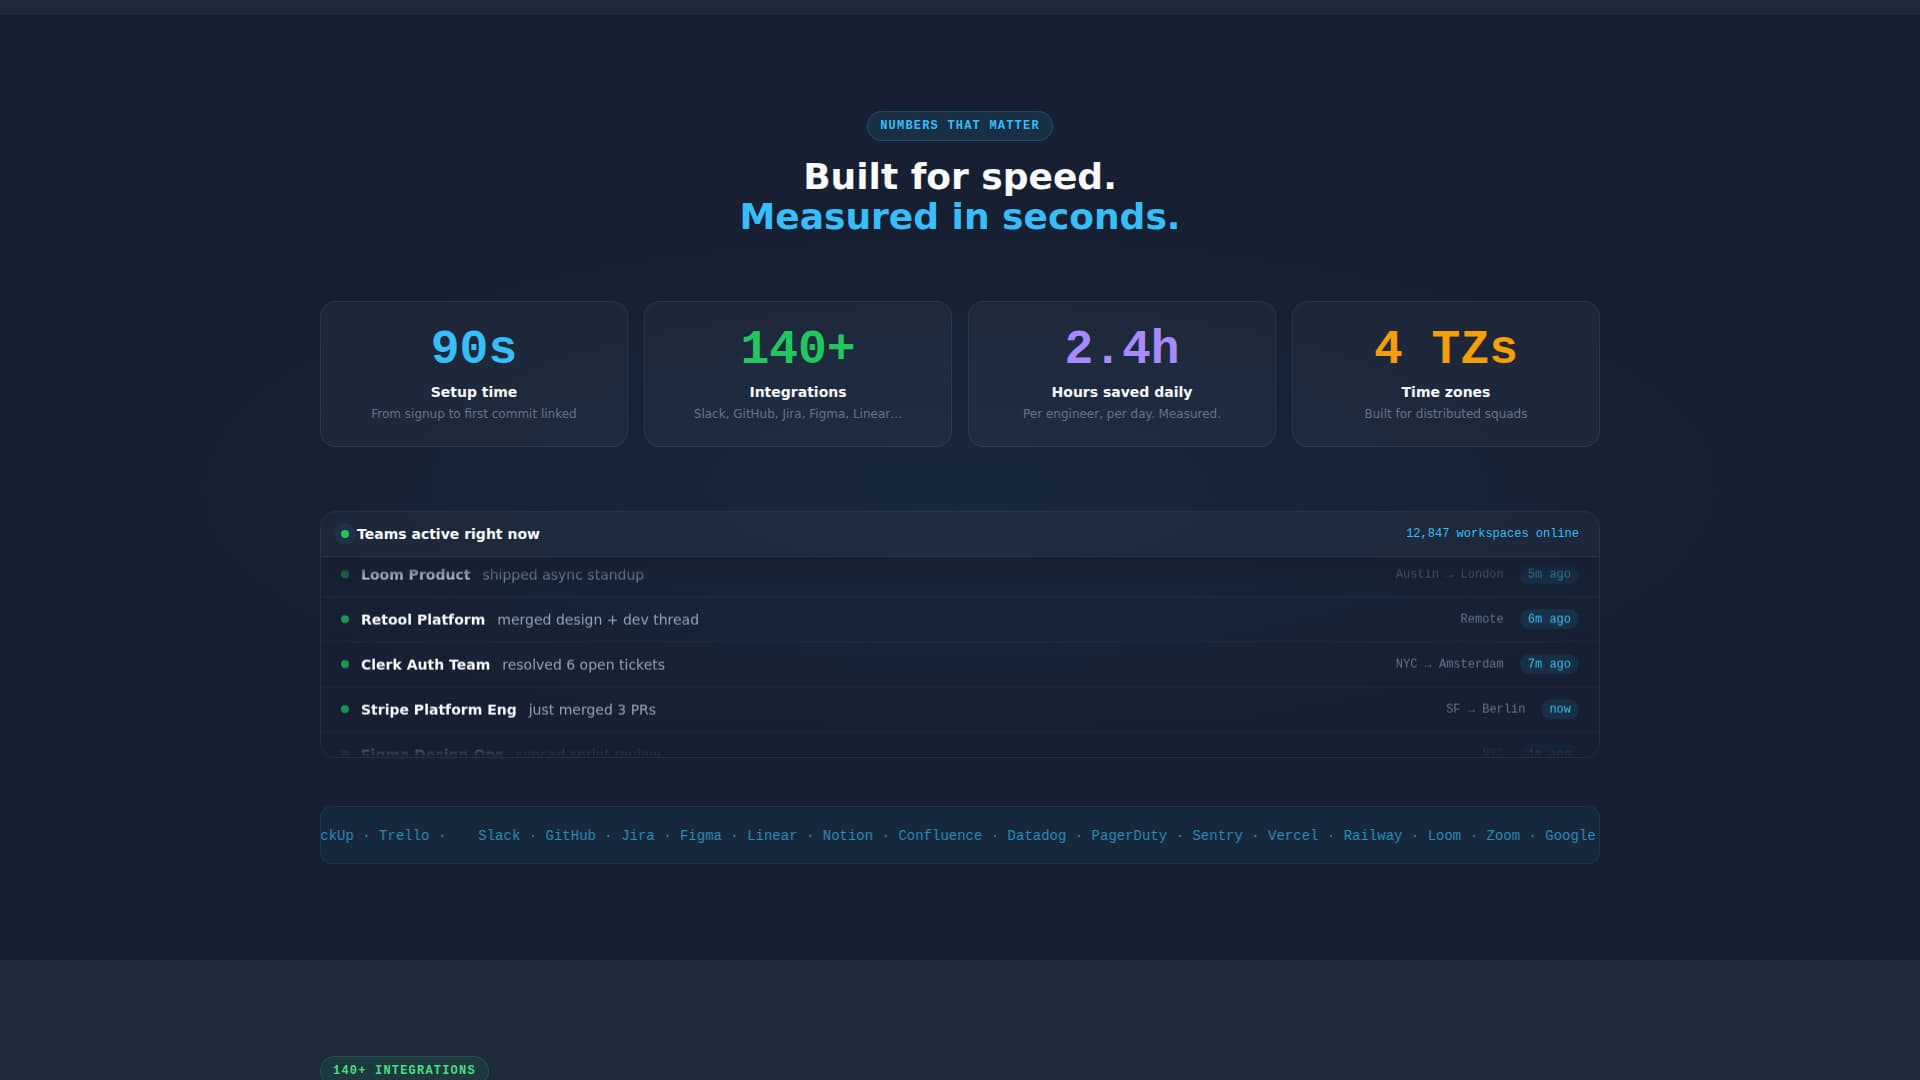Viewport: 1920px width, 1080px height.
Task: Toggle the 6m ago badge on Retool row
Action: point(1549,619)
